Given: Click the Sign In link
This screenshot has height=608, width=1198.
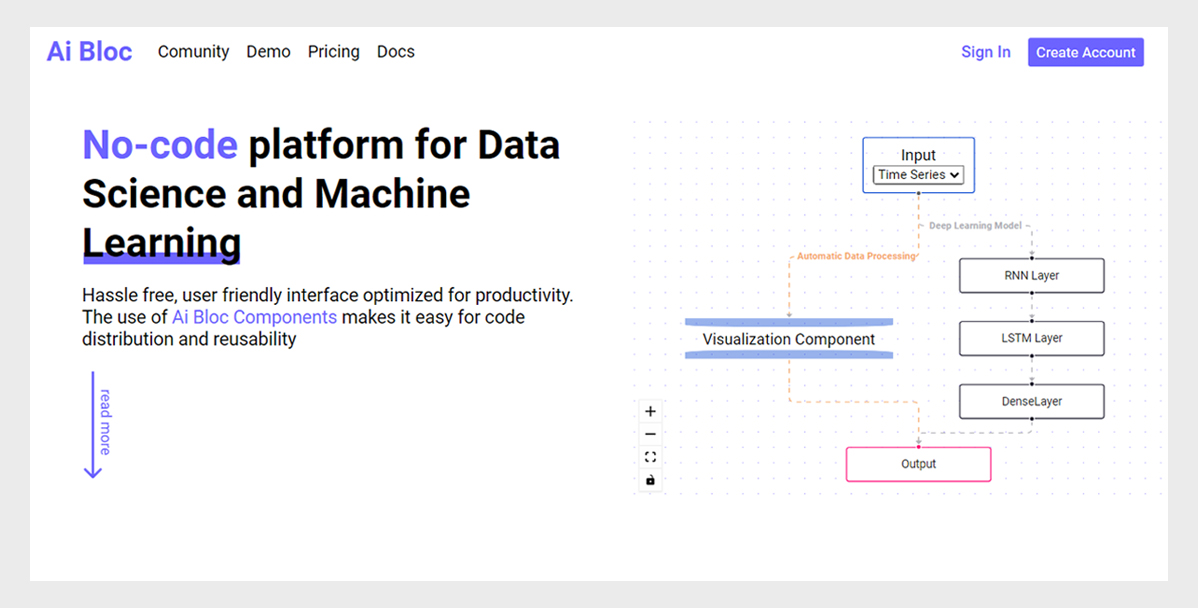Looking at the screenshot, I should tap(986, 52).
